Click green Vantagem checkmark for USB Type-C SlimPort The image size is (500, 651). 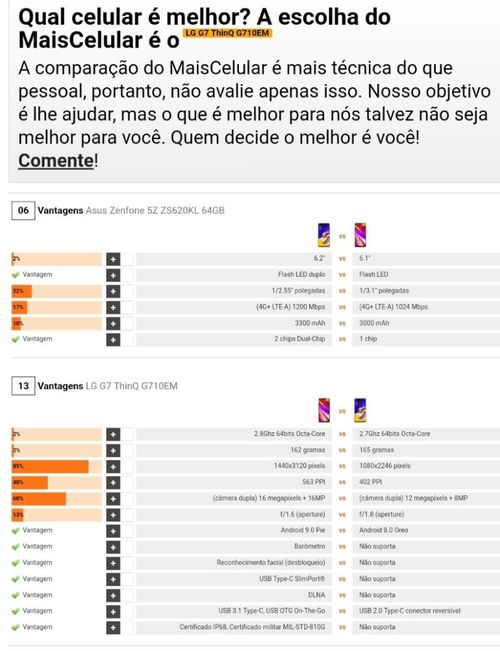15,579
